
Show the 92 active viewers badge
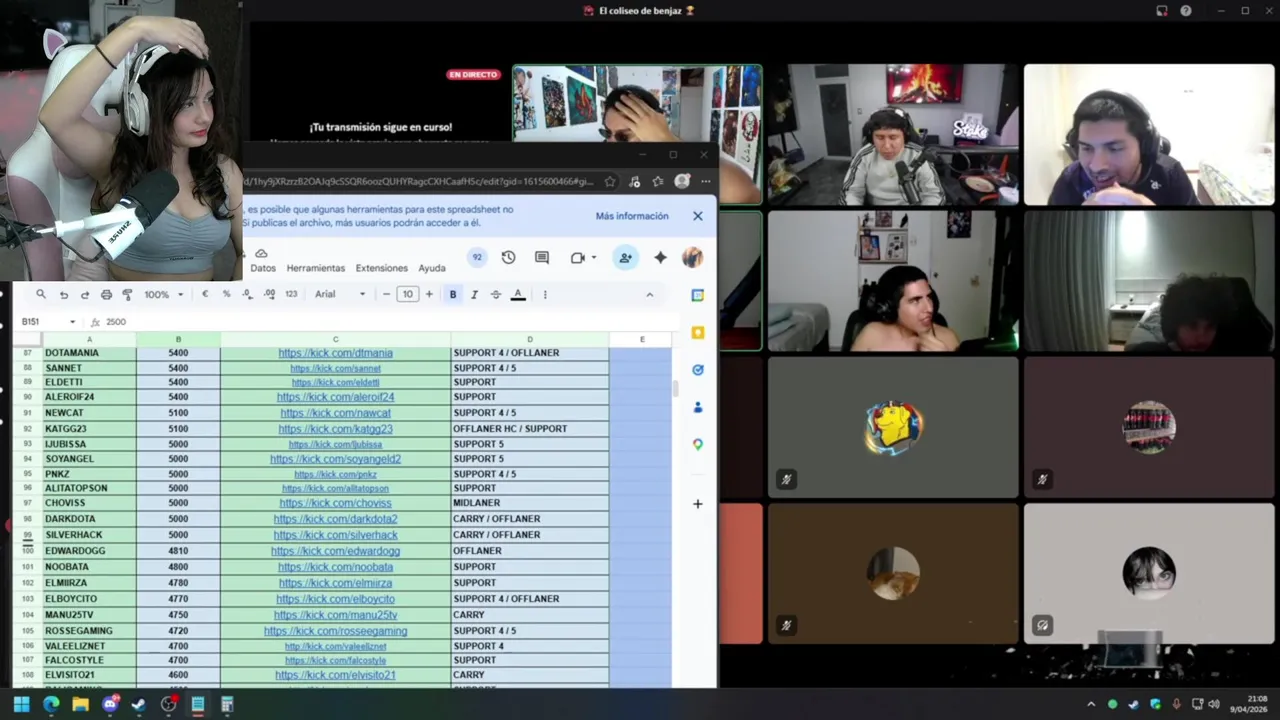[x=477, y=257]
